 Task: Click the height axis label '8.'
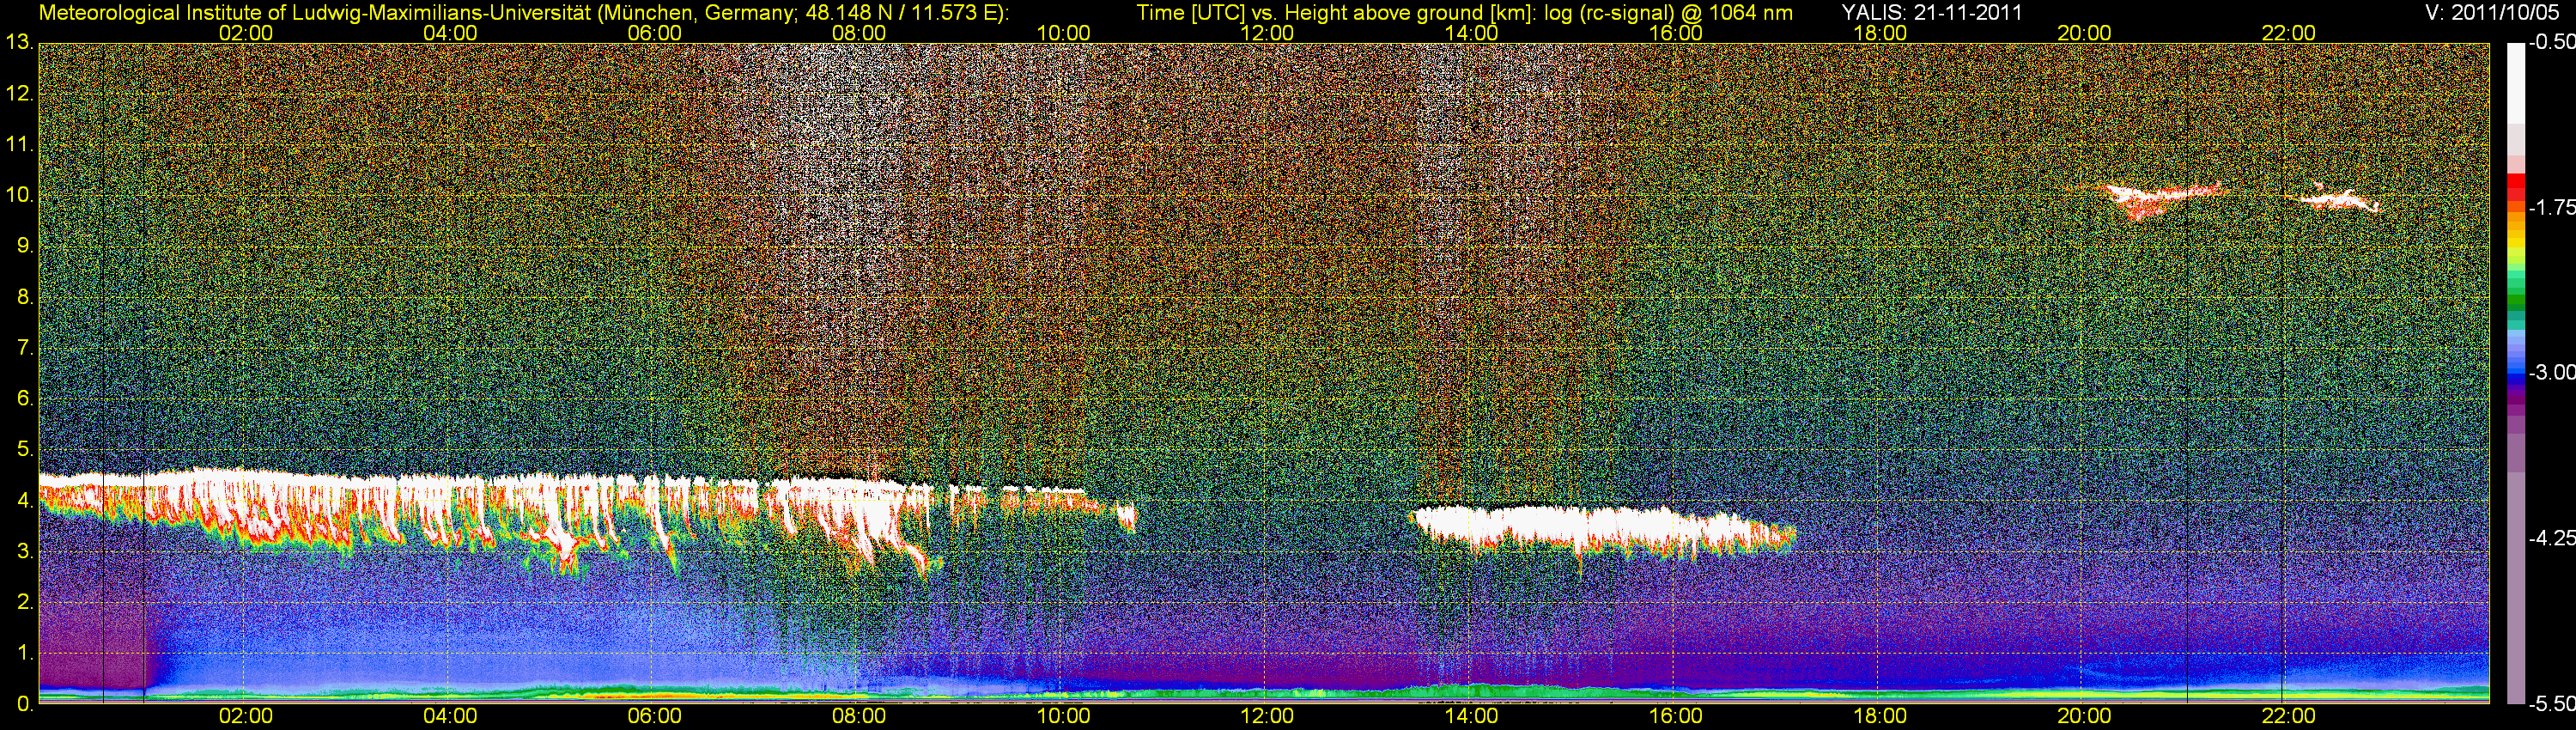25,297
